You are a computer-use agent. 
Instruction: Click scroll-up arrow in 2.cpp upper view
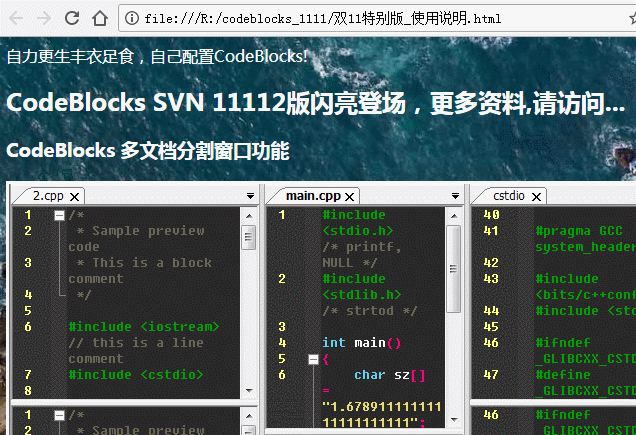point(249,215)
